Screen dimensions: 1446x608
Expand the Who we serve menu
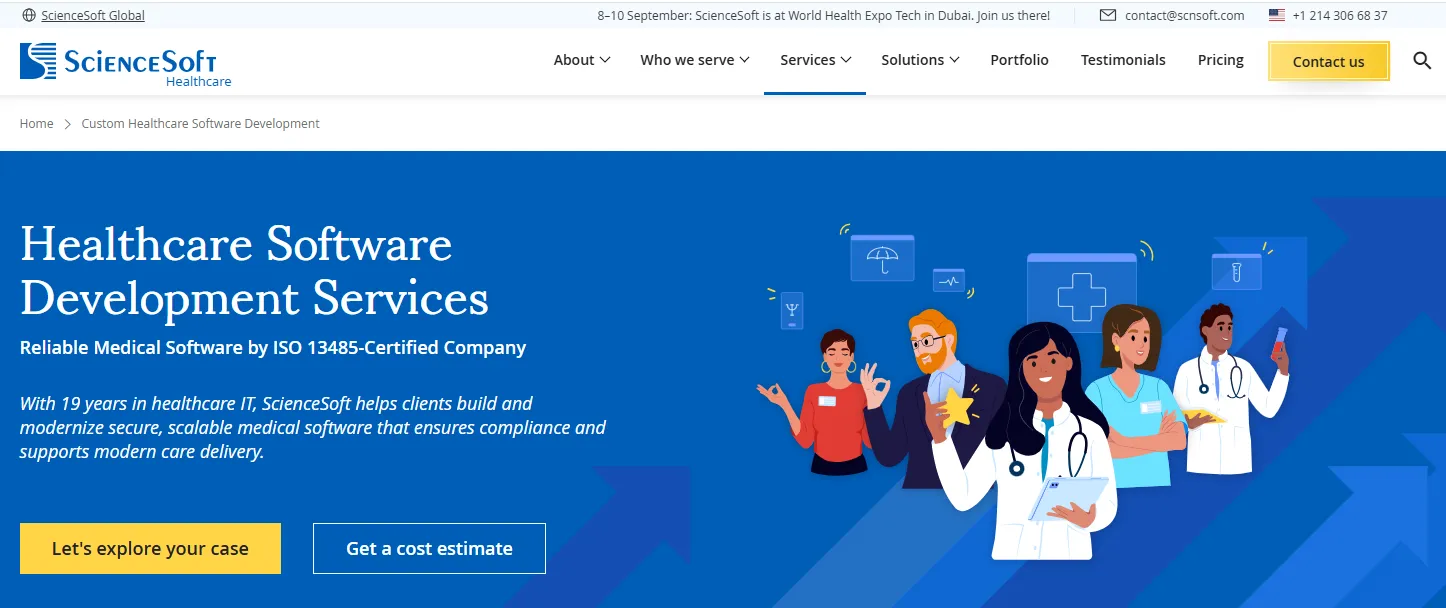coord(694,60)
